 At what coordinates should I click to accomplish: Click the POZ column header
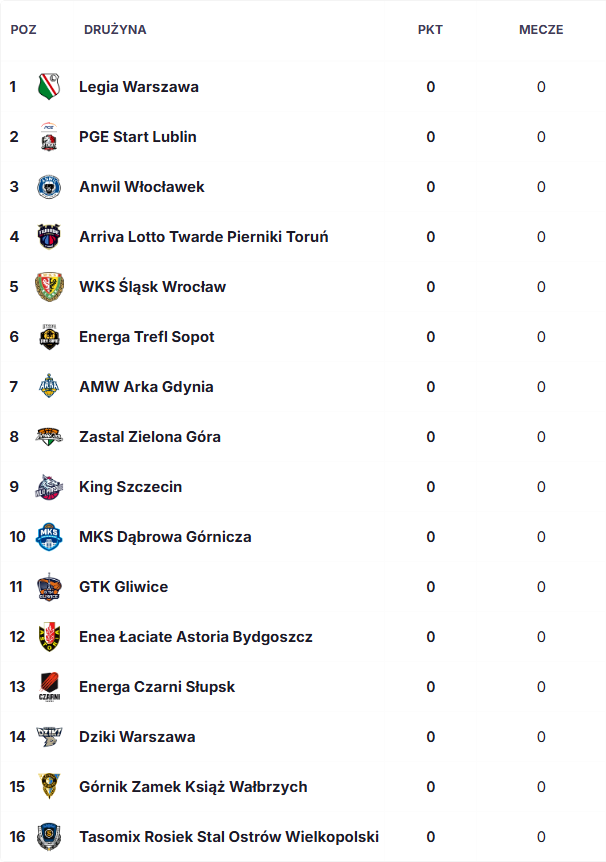[x=24, y=30]
